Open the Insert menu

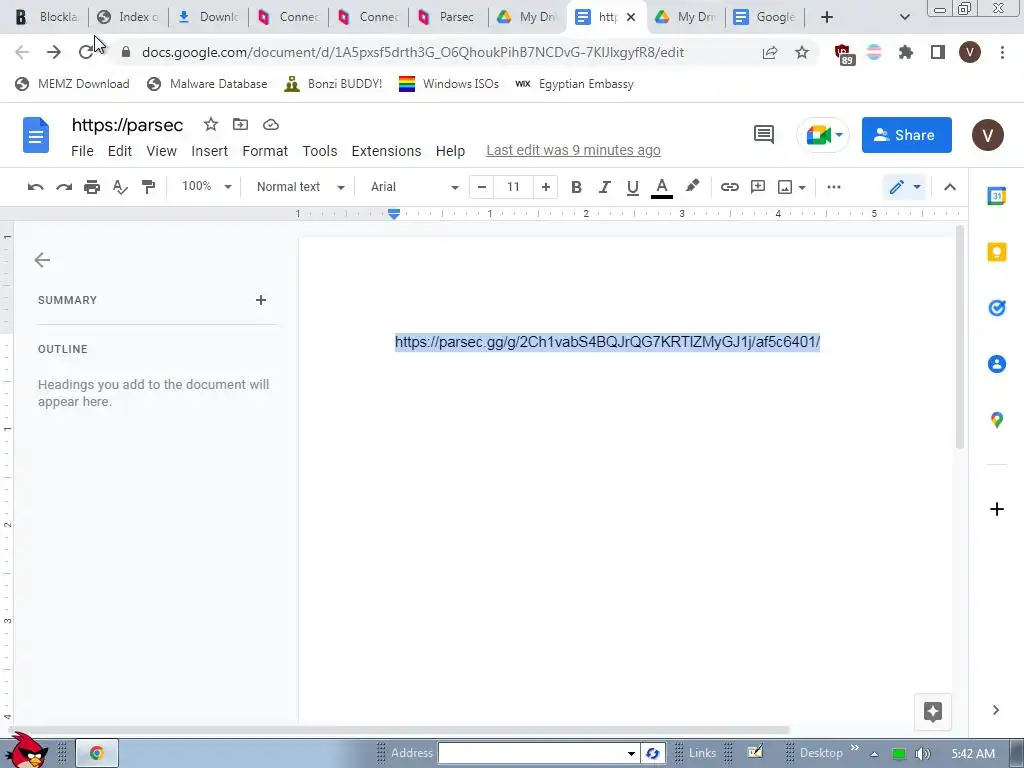pos(209,151)
